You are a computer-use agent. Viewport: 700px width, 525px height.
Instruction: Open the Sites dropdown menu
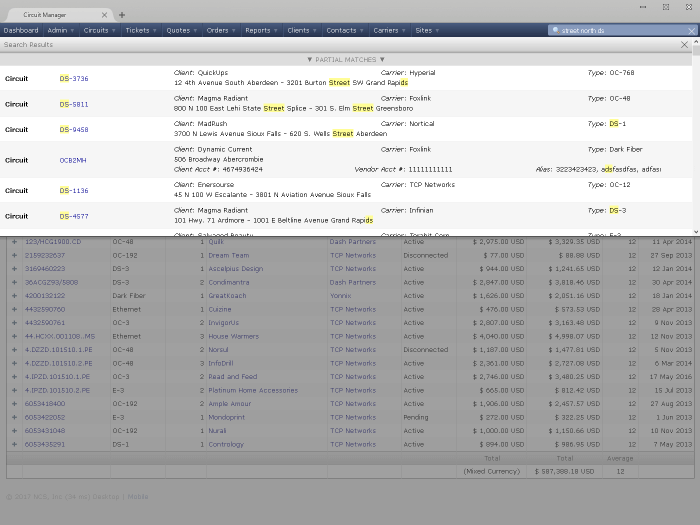(x=427, y=30)
